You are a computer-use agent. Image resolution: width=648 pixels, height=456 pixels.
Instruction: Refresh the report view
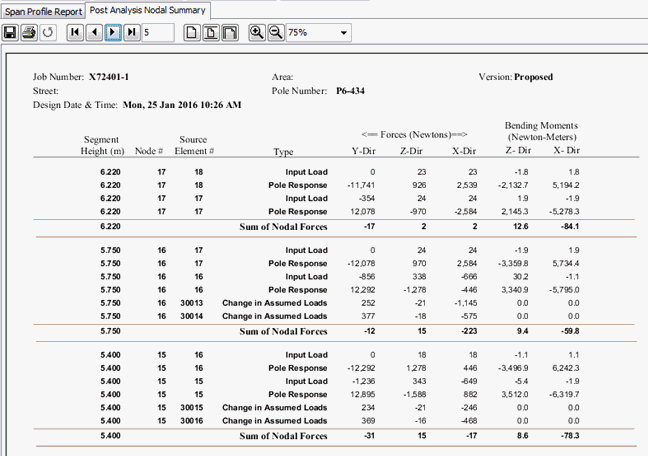coord(48,32)
